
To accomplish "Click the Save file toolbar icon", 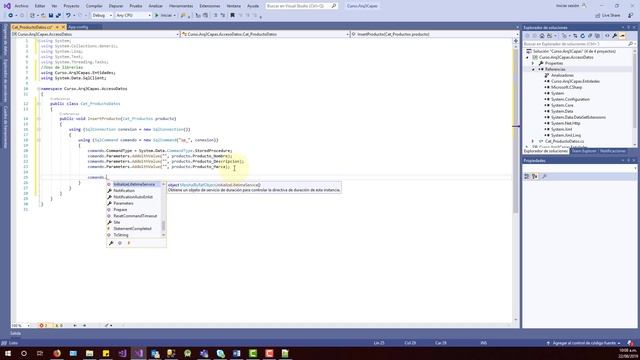I will 51,16.
